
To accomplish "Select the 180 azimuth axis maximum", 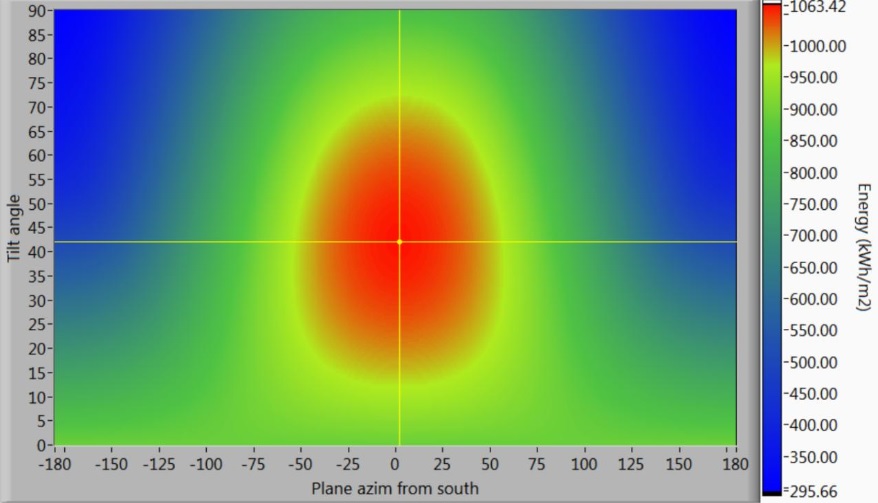I will [x=735, y=464].
